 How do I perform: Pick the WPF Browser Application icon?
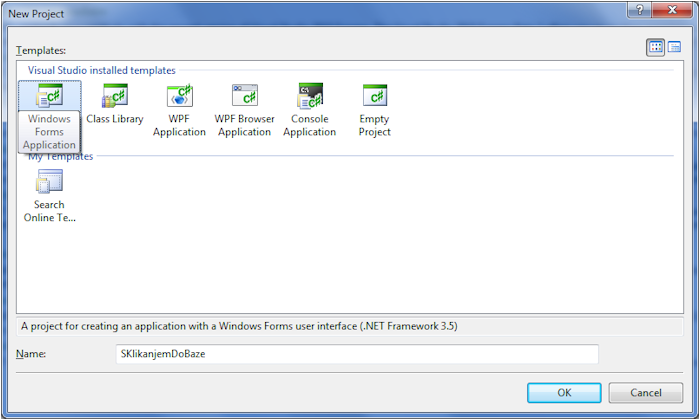(244, 96)
